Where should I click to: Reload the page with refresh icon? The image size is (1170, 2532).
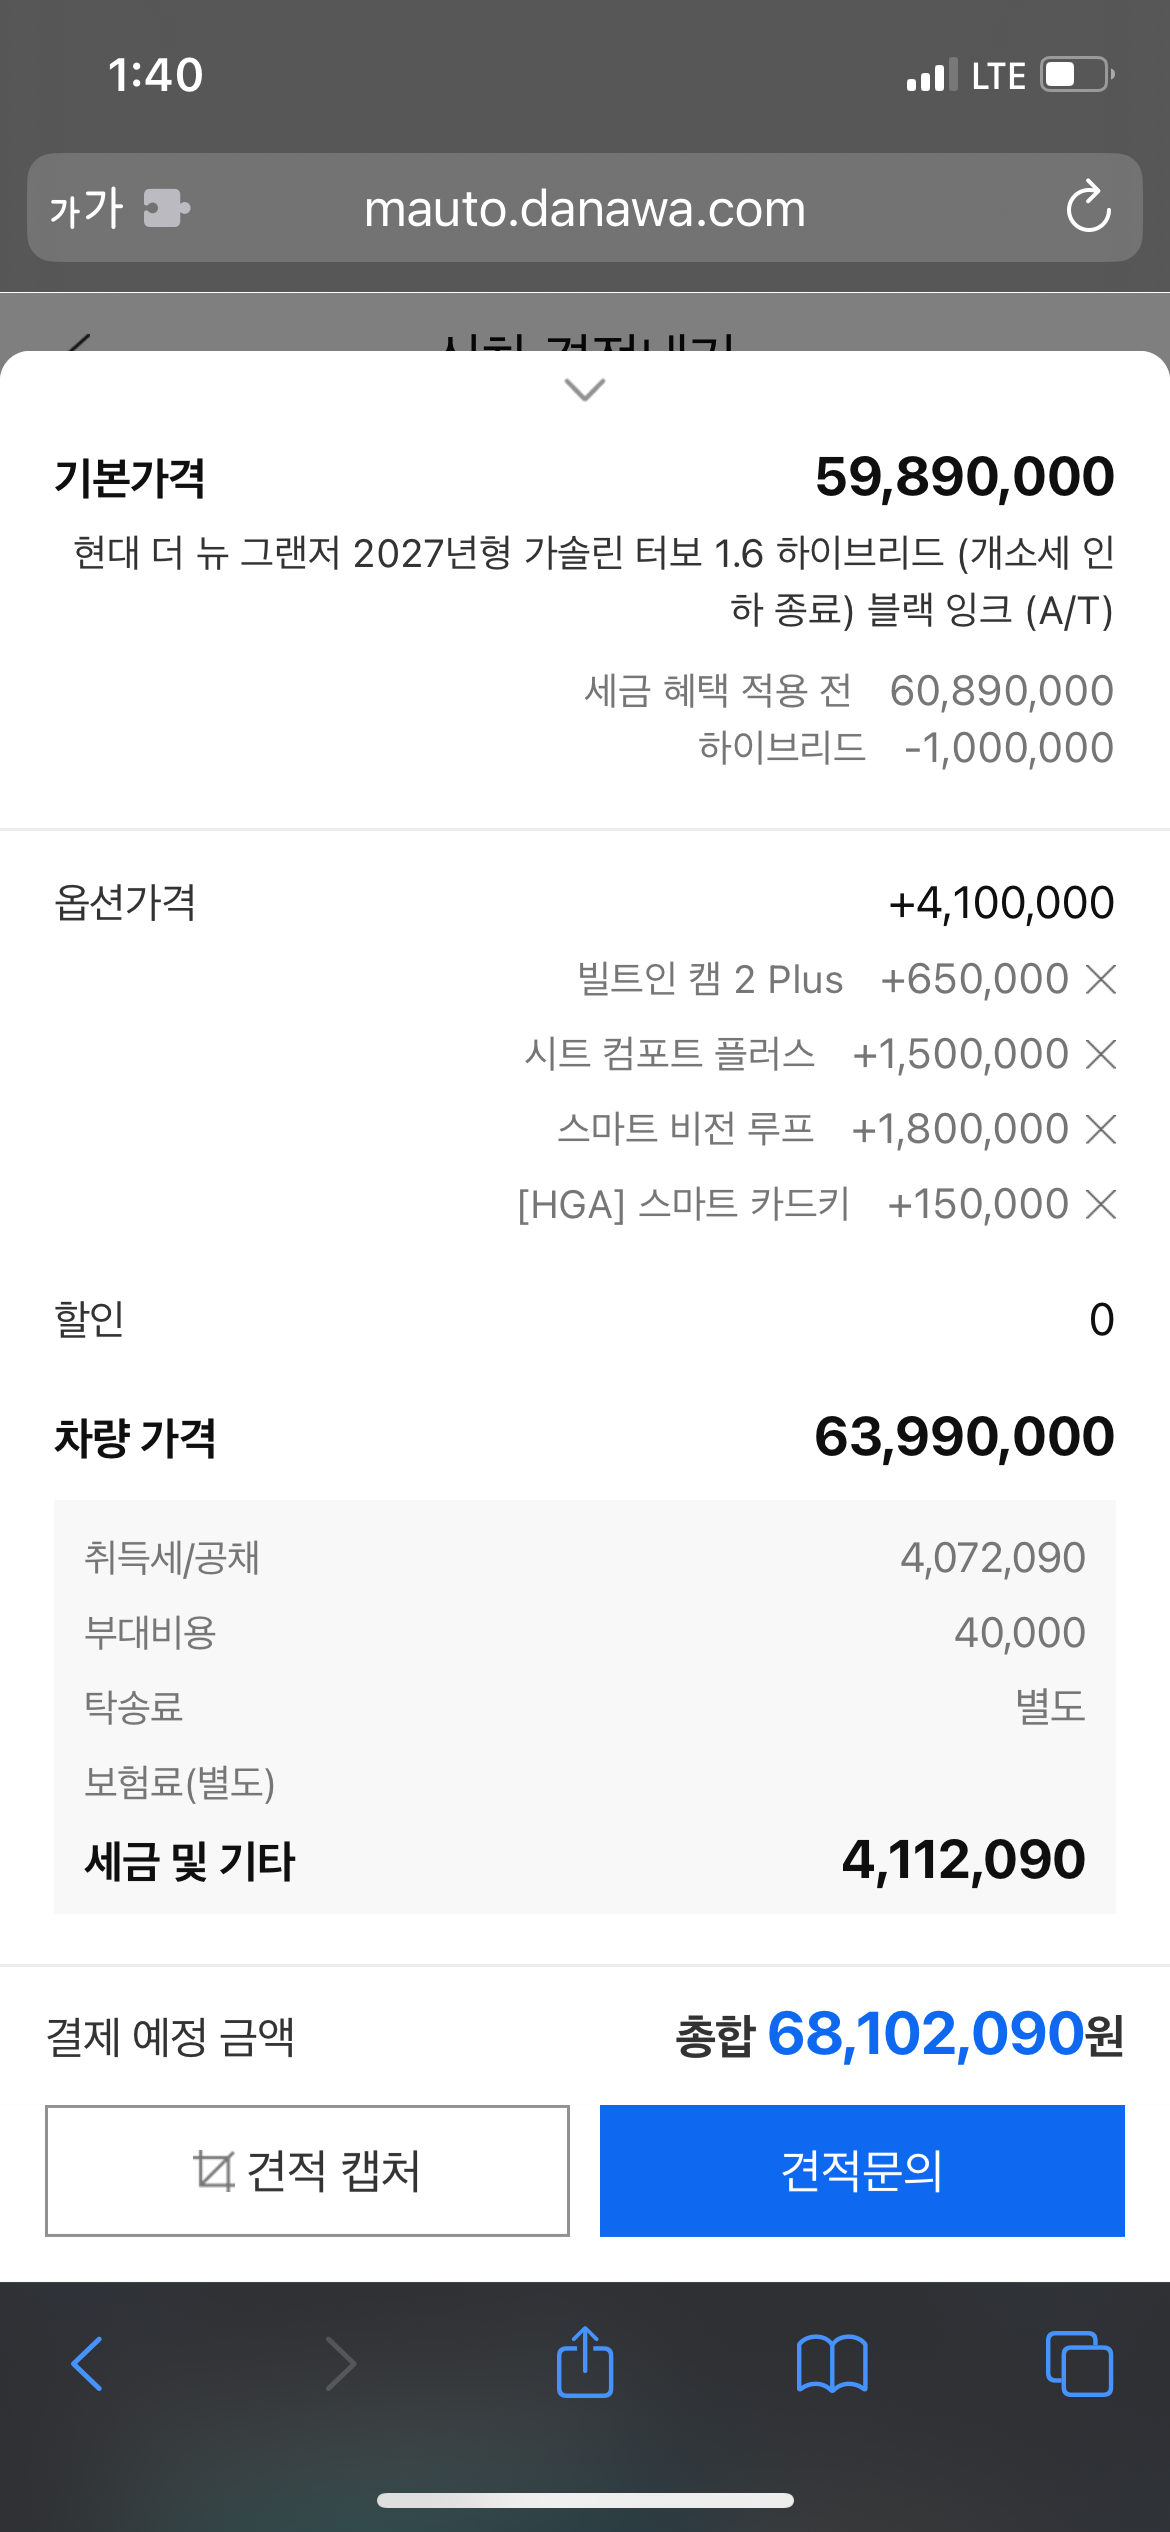click(1088, 207)
